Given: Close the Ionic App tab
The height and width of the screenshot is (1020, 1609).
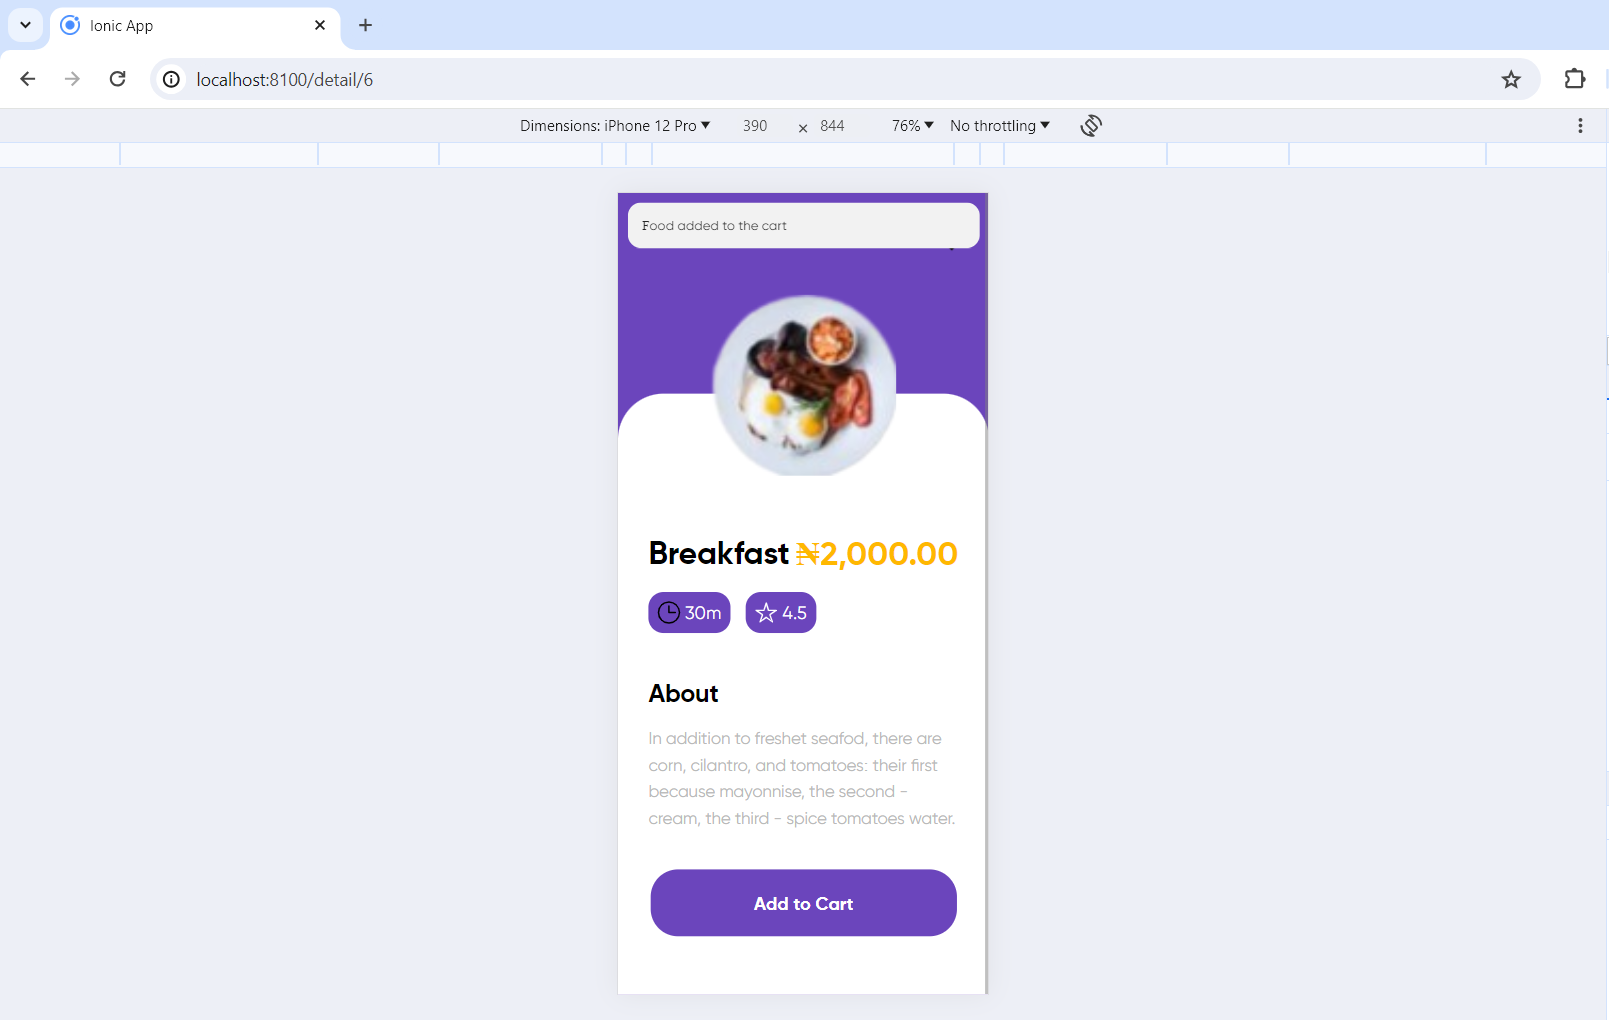Looking at the screenshot, I should 320,25.
